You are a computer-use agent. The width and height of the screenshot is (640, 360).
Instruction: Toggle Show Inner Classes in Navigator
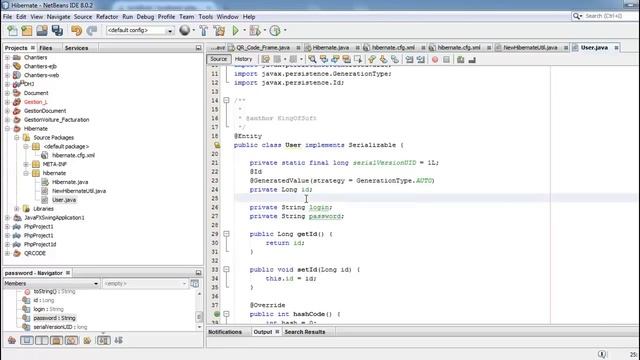pos(72,340)
